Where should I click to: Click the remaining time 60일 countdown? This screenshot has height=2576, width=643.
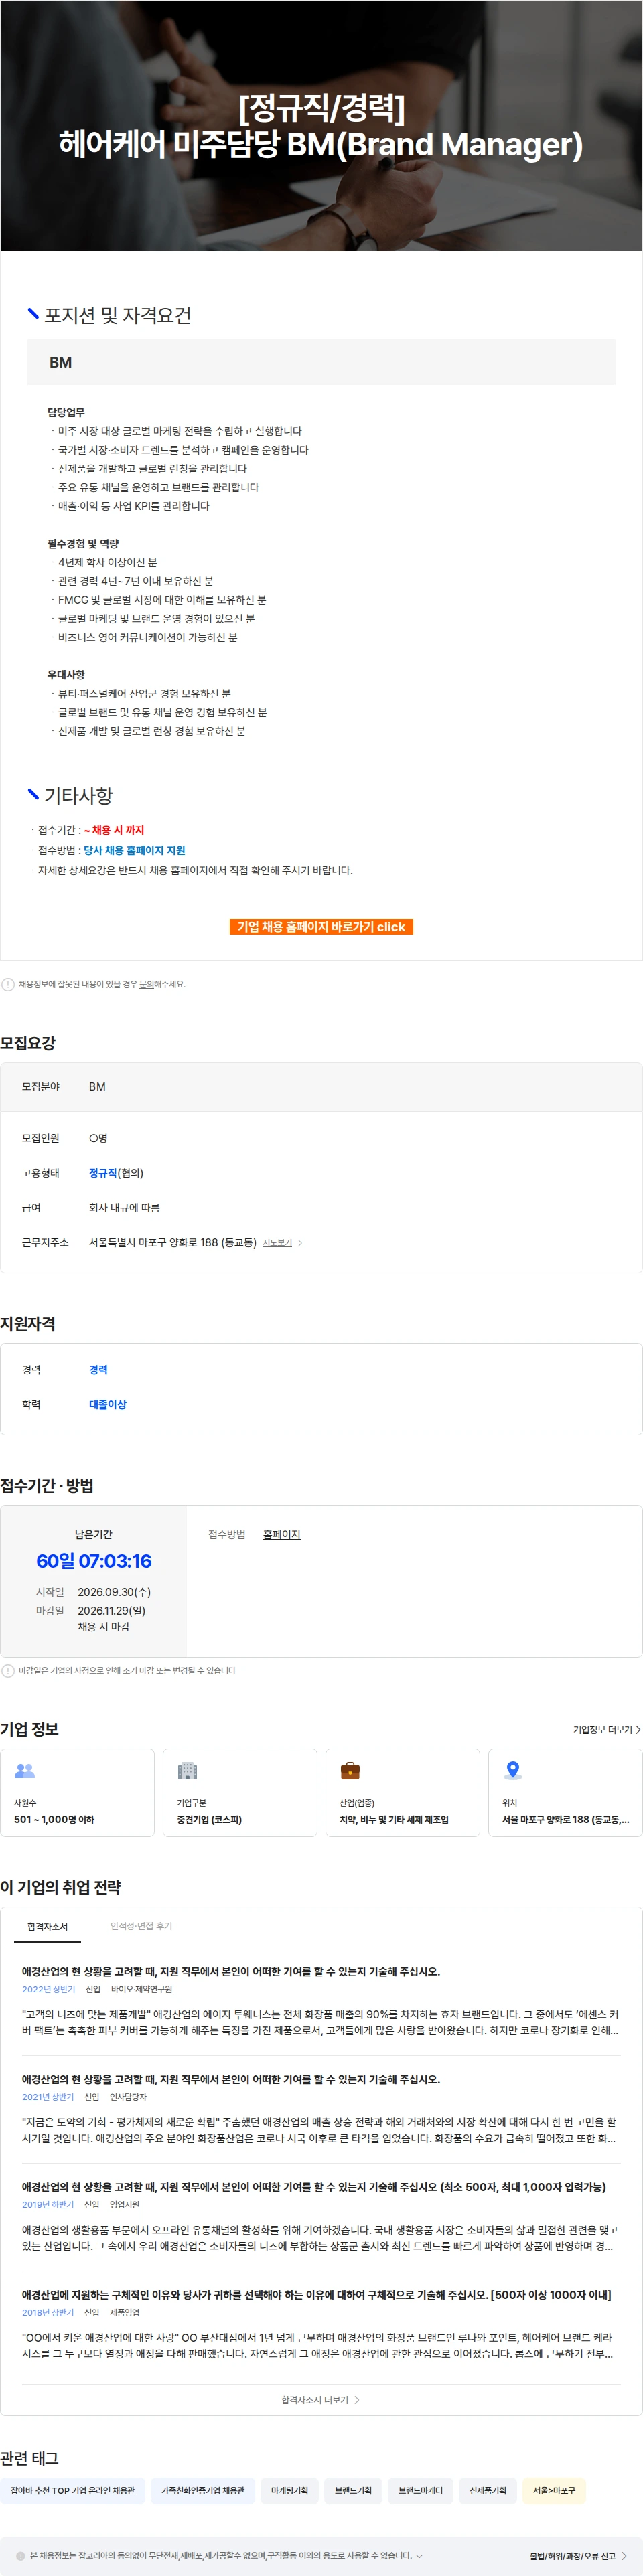[94, 1561]
